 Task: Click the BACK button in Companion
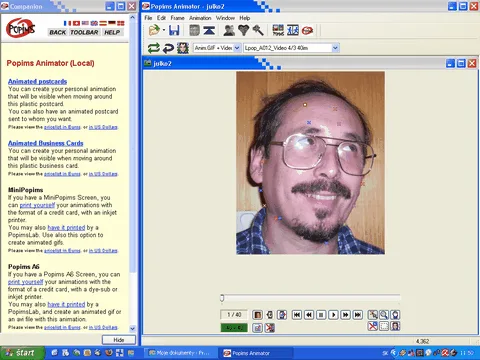pyautogui.click(x=57, y=32)
